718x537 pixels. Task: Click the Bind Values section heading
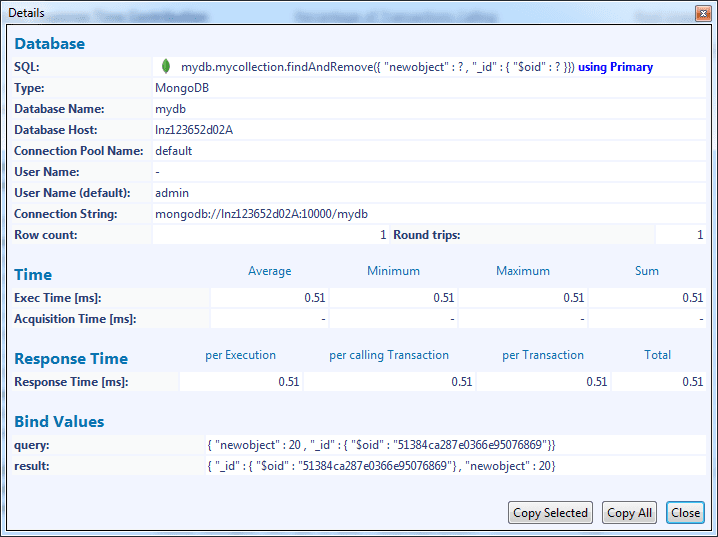[59, 422]
